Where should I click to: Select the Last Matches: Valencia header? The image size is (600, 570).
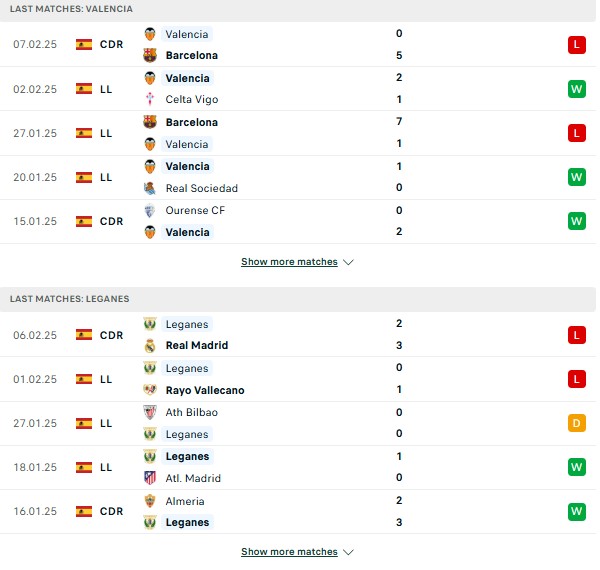tap(298, 10)
